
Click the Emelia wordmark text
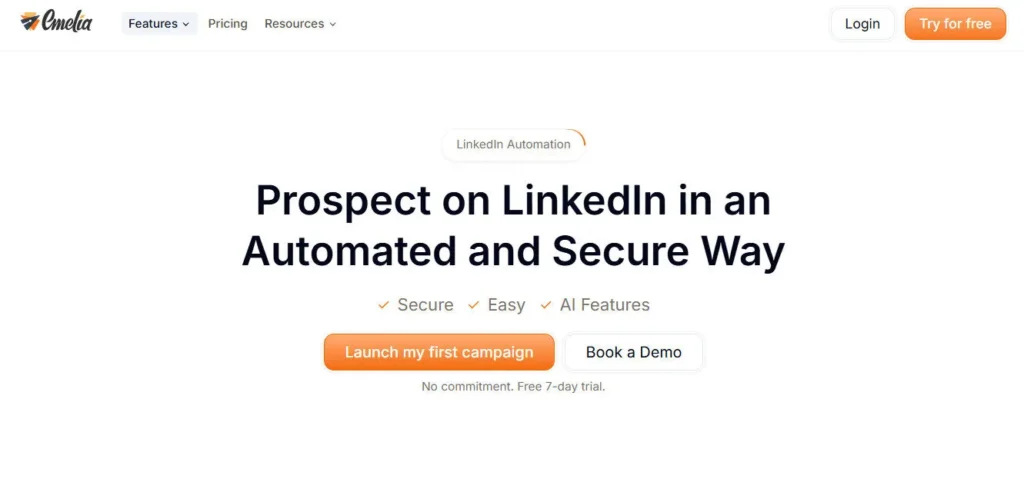coord(68,21)
